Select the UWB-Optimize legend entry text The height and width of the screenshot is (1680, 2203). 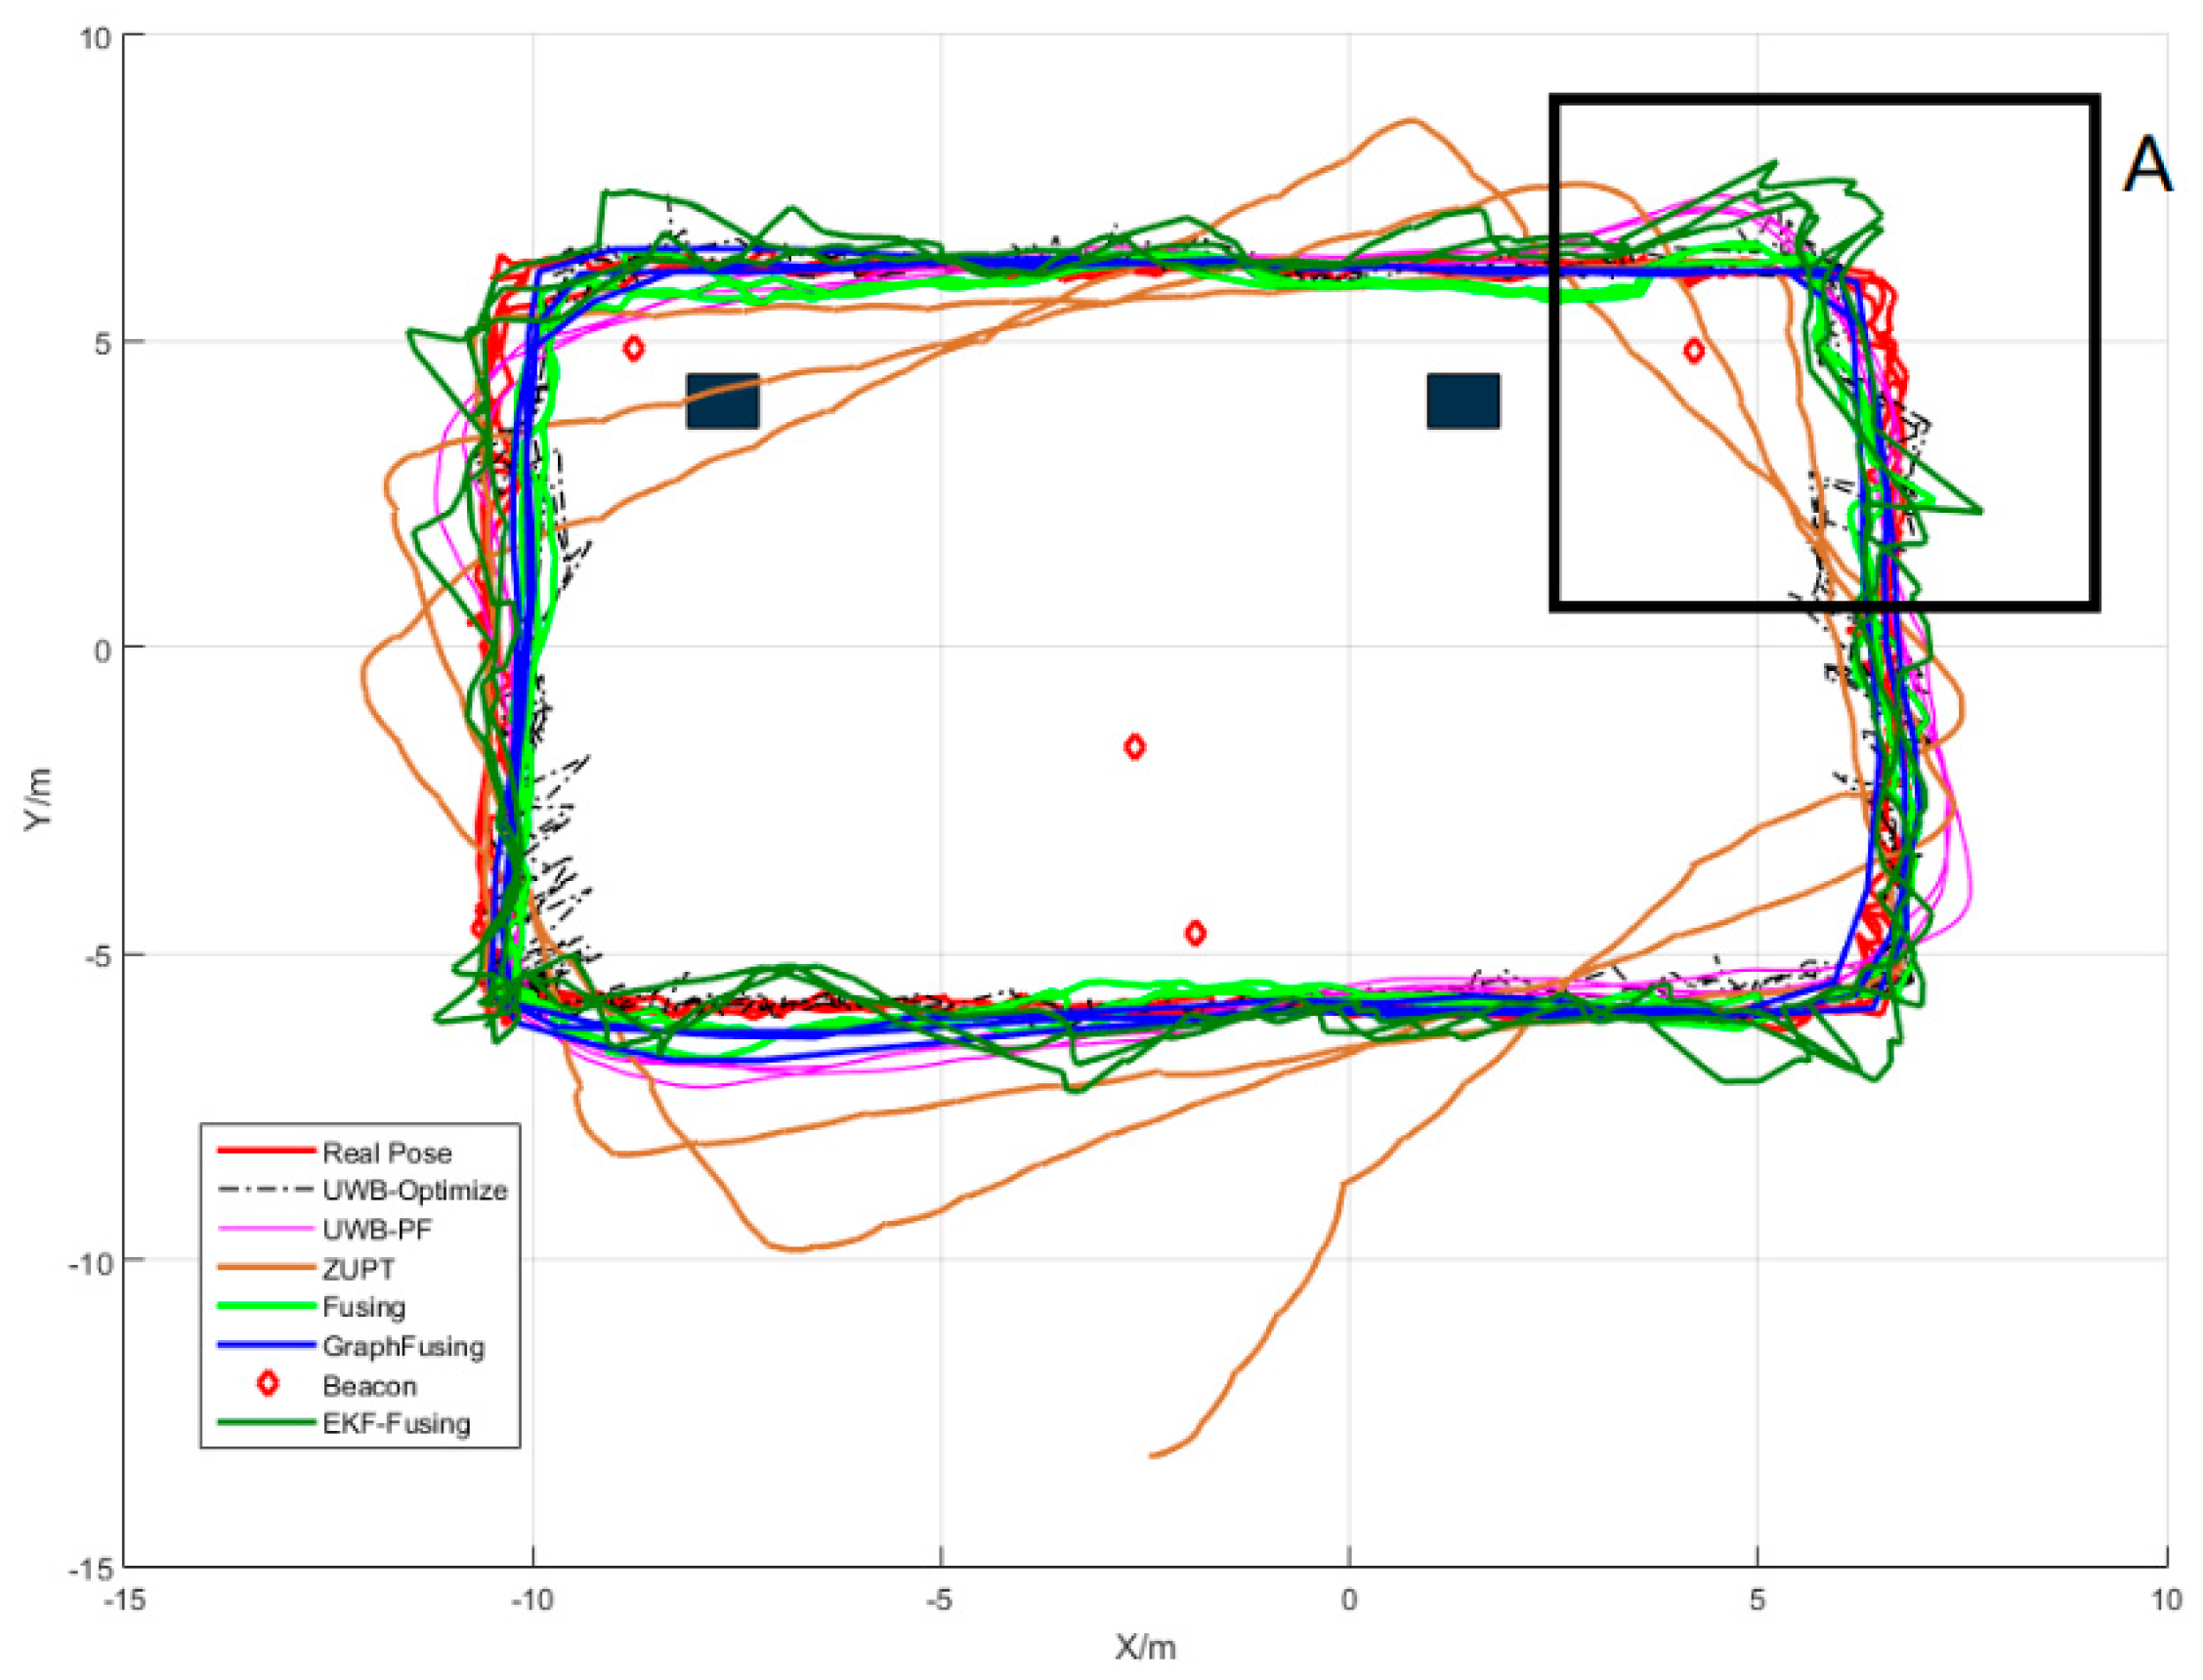coord(414,1190)
